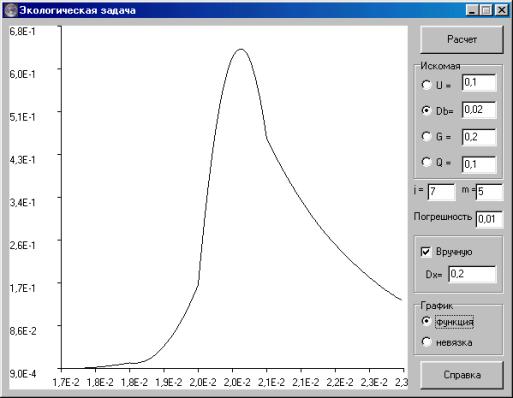This screenshot has width=513, height=398.
Task: Switch graph to невязка
Action: coord(426,342)
